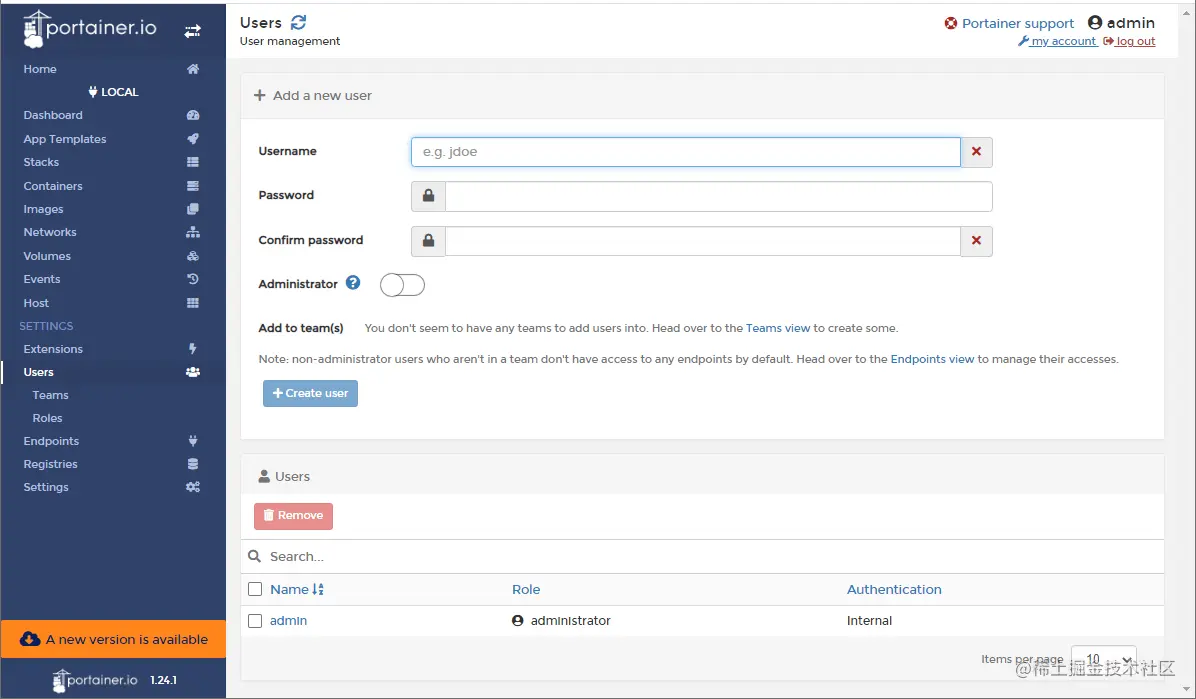Open Stacks in the sidebar
Image resolution: width=1196 pixels, height=699 pixels.
coord(41,162)
